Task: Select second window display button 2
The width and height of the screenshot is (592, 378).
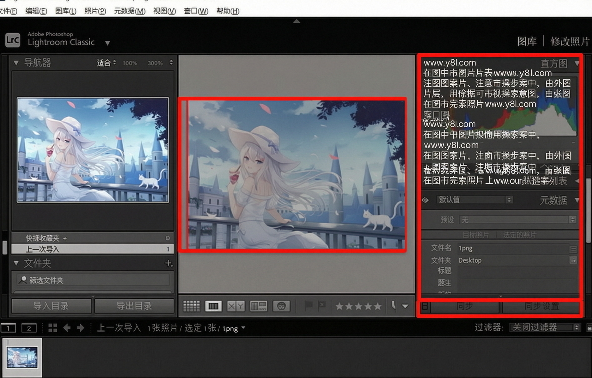Action: 29,328
